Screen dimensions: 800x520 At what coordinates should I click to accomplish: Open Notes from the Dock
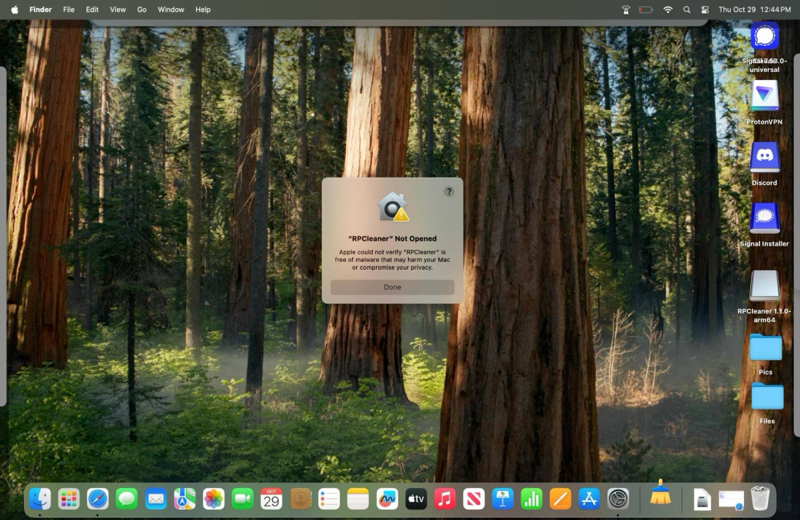tap(358, 499)
